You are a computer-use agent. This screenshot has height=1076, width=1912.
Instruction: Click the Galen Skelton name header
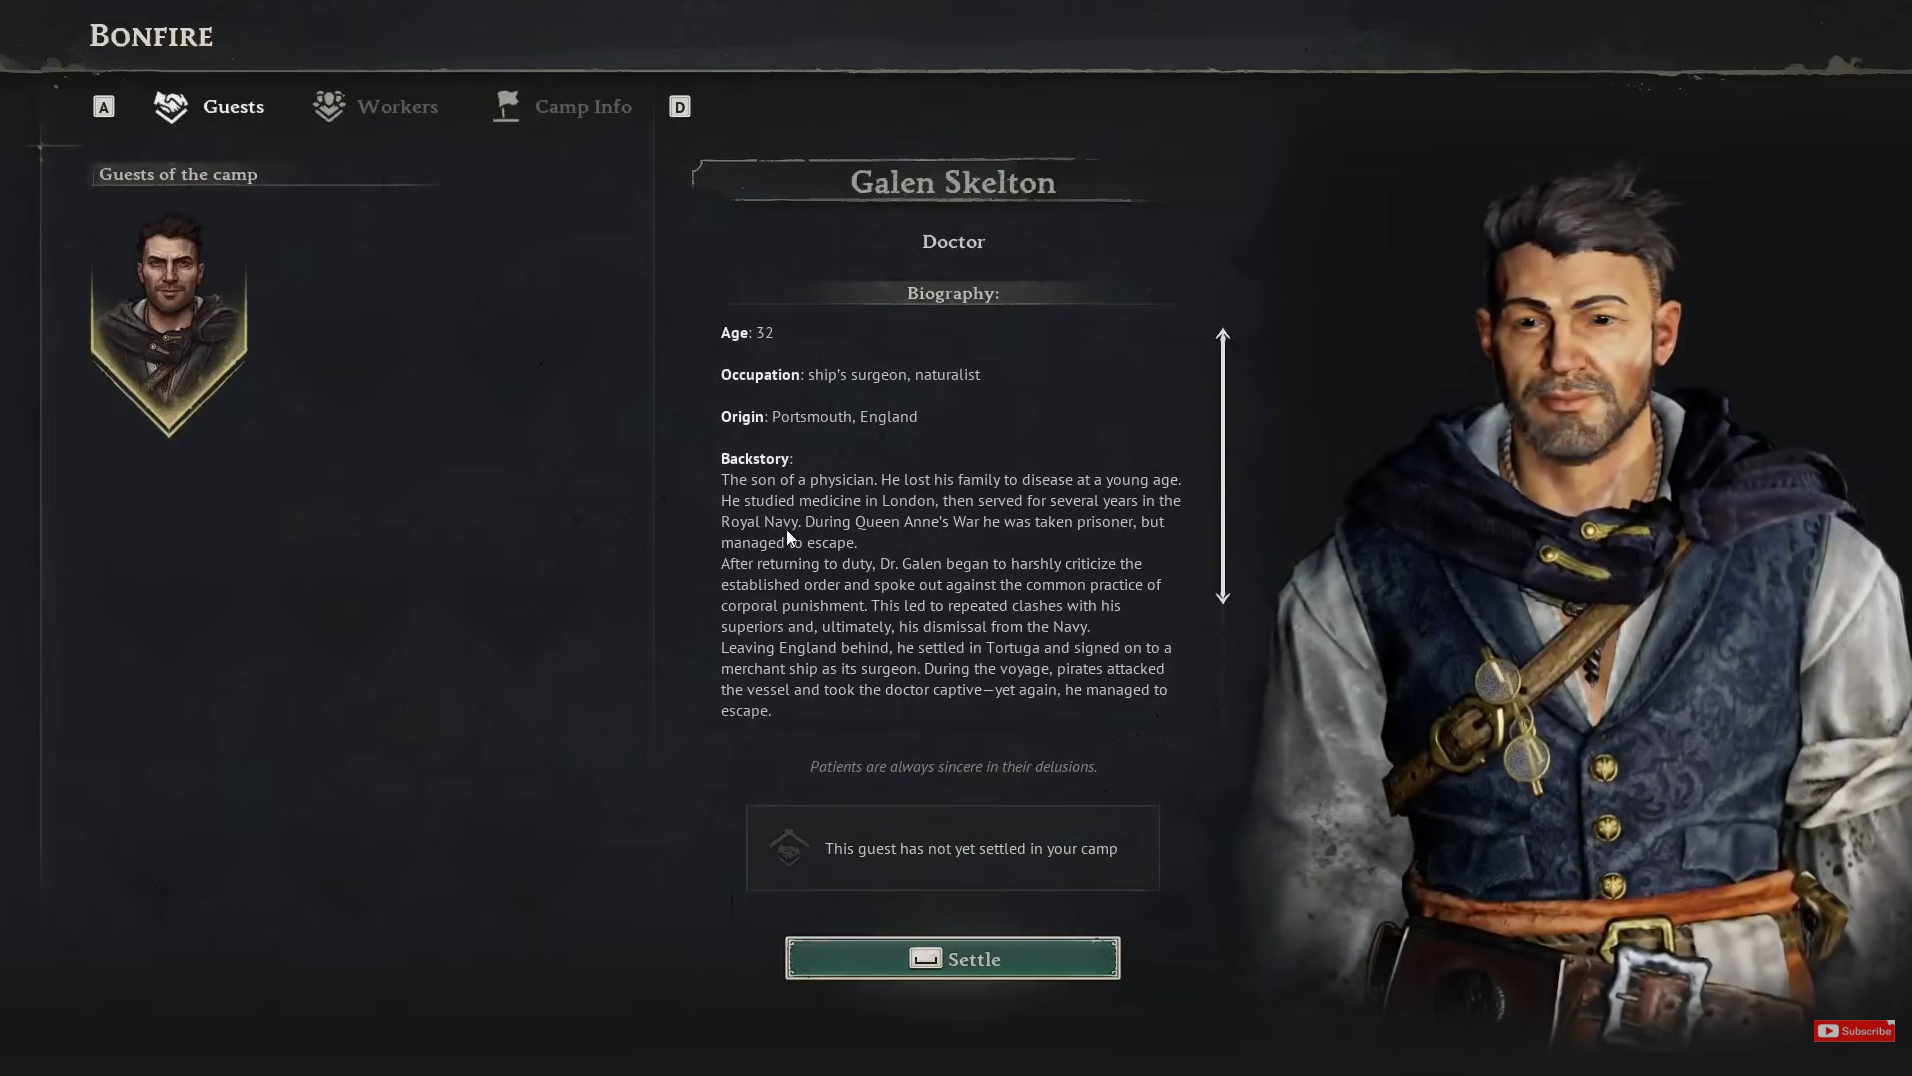953,182
